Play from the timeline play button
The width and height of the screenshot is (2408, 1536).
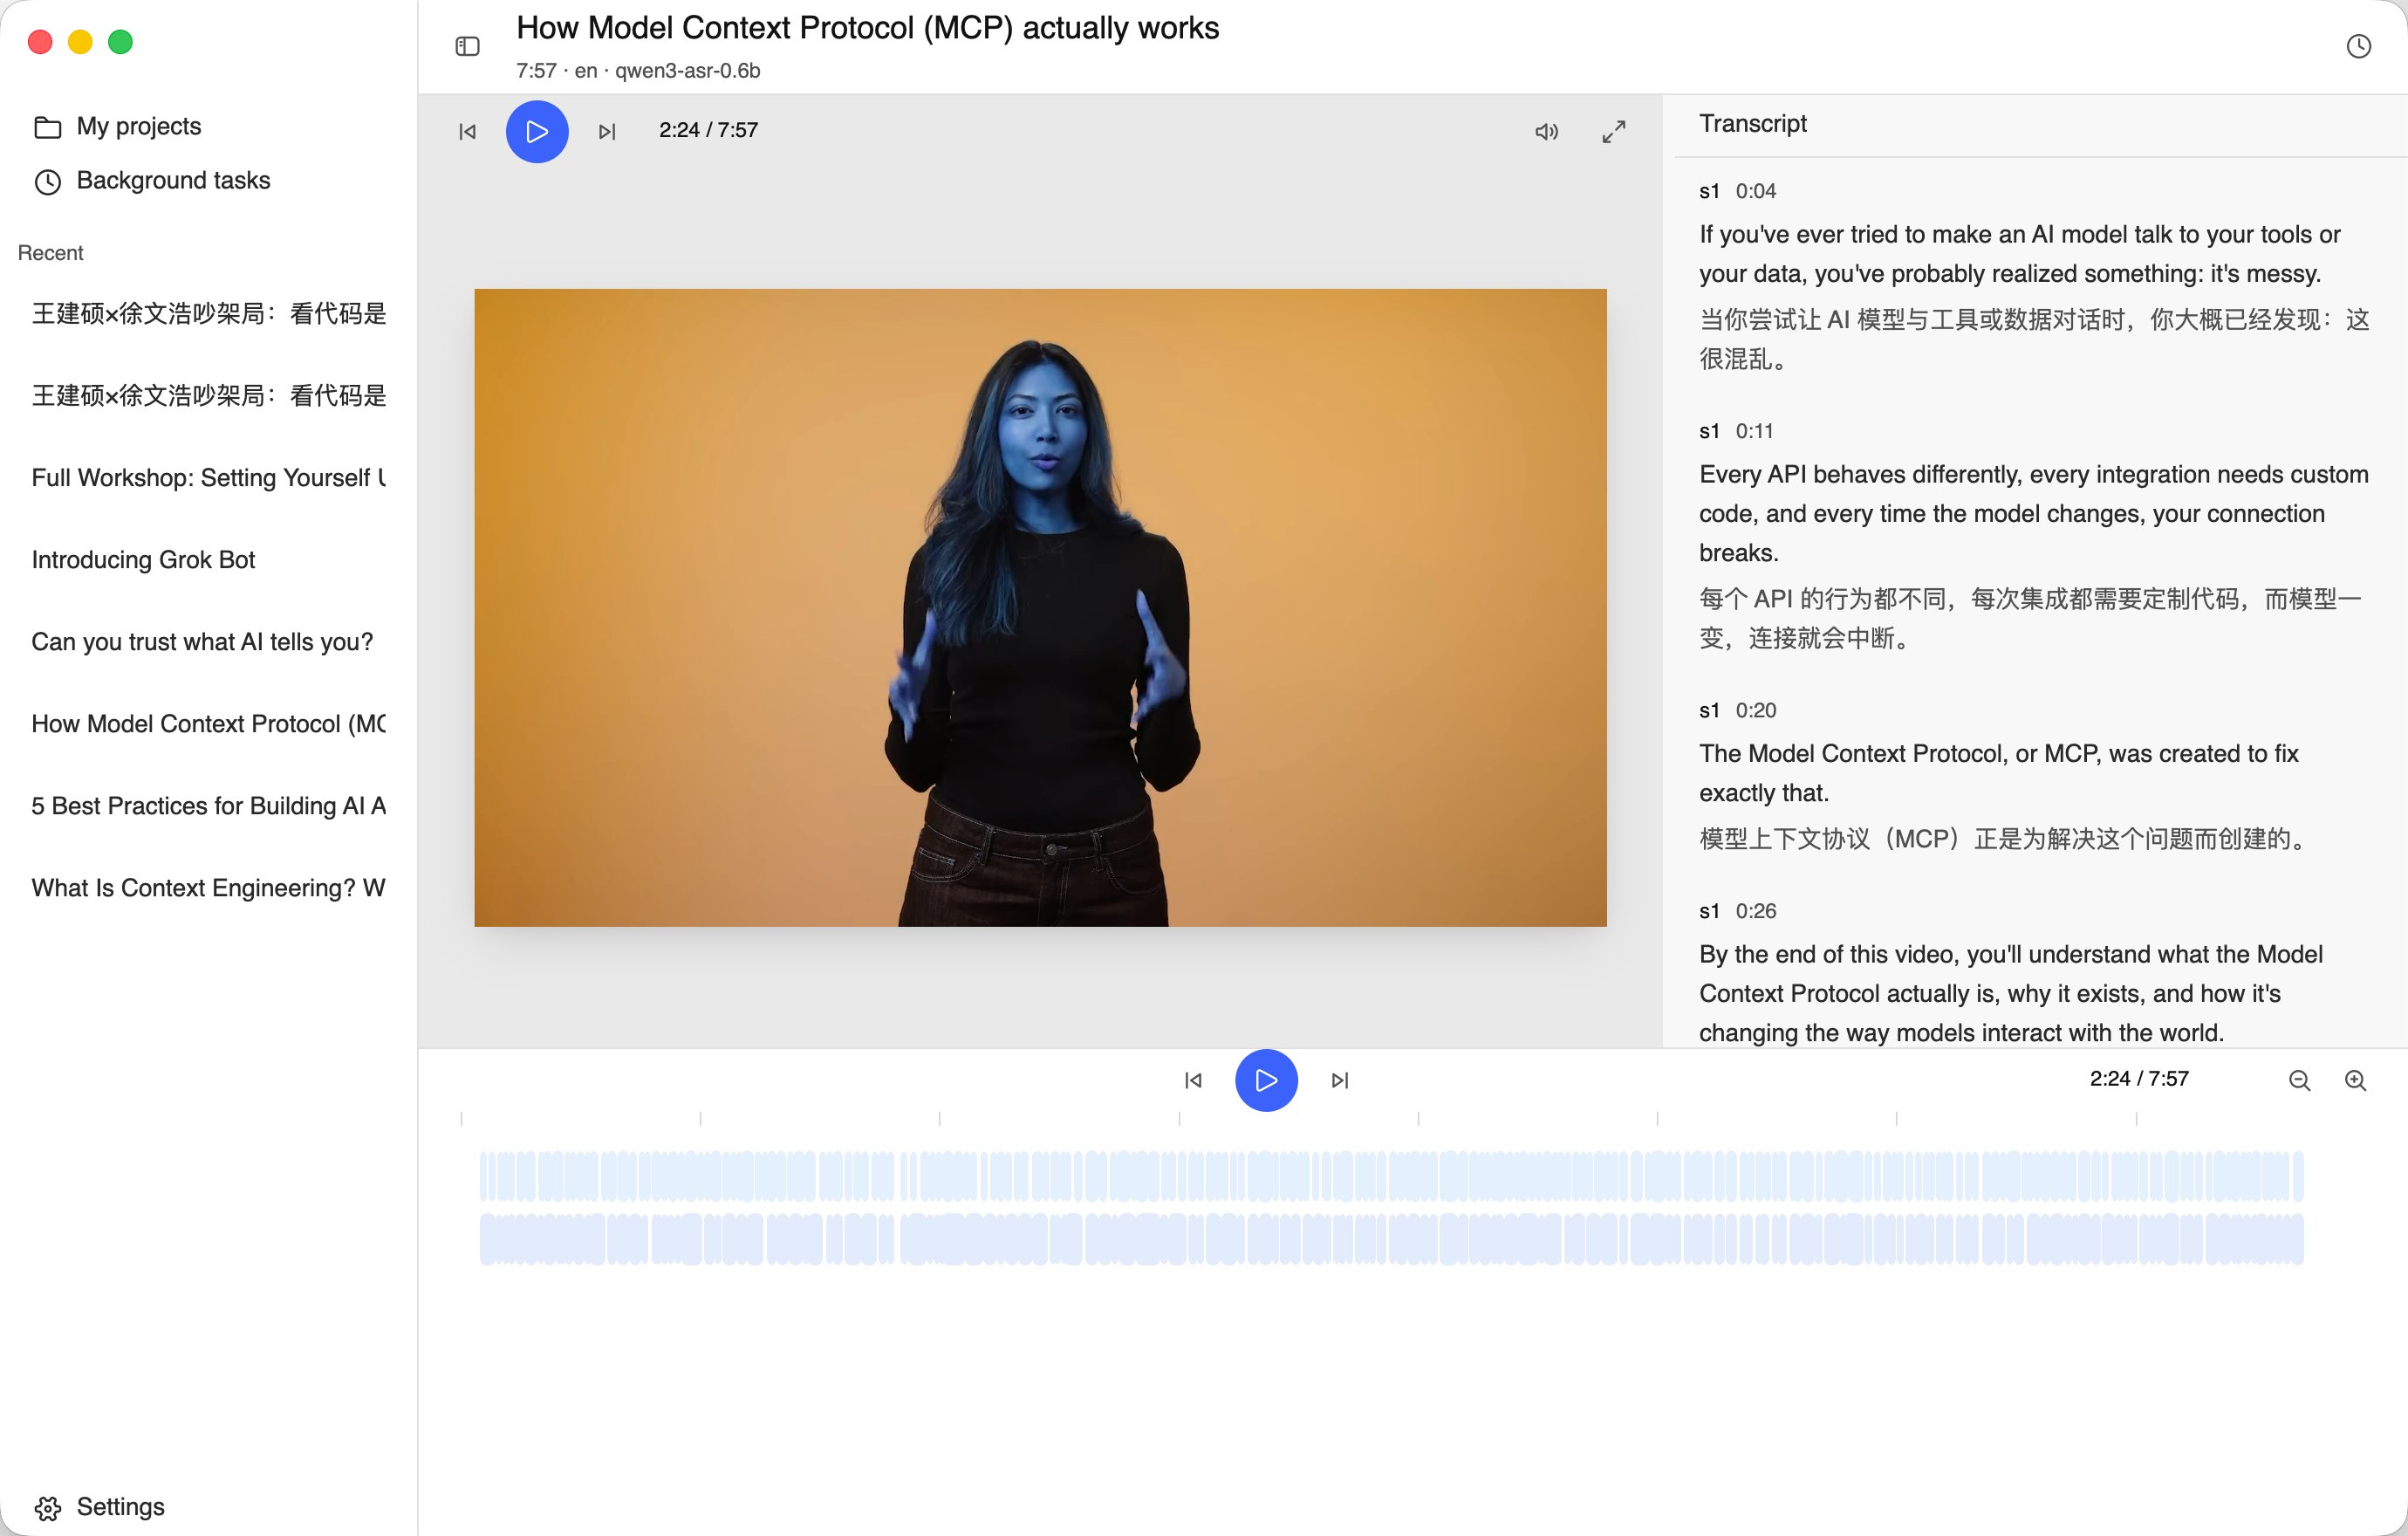1266,1080
